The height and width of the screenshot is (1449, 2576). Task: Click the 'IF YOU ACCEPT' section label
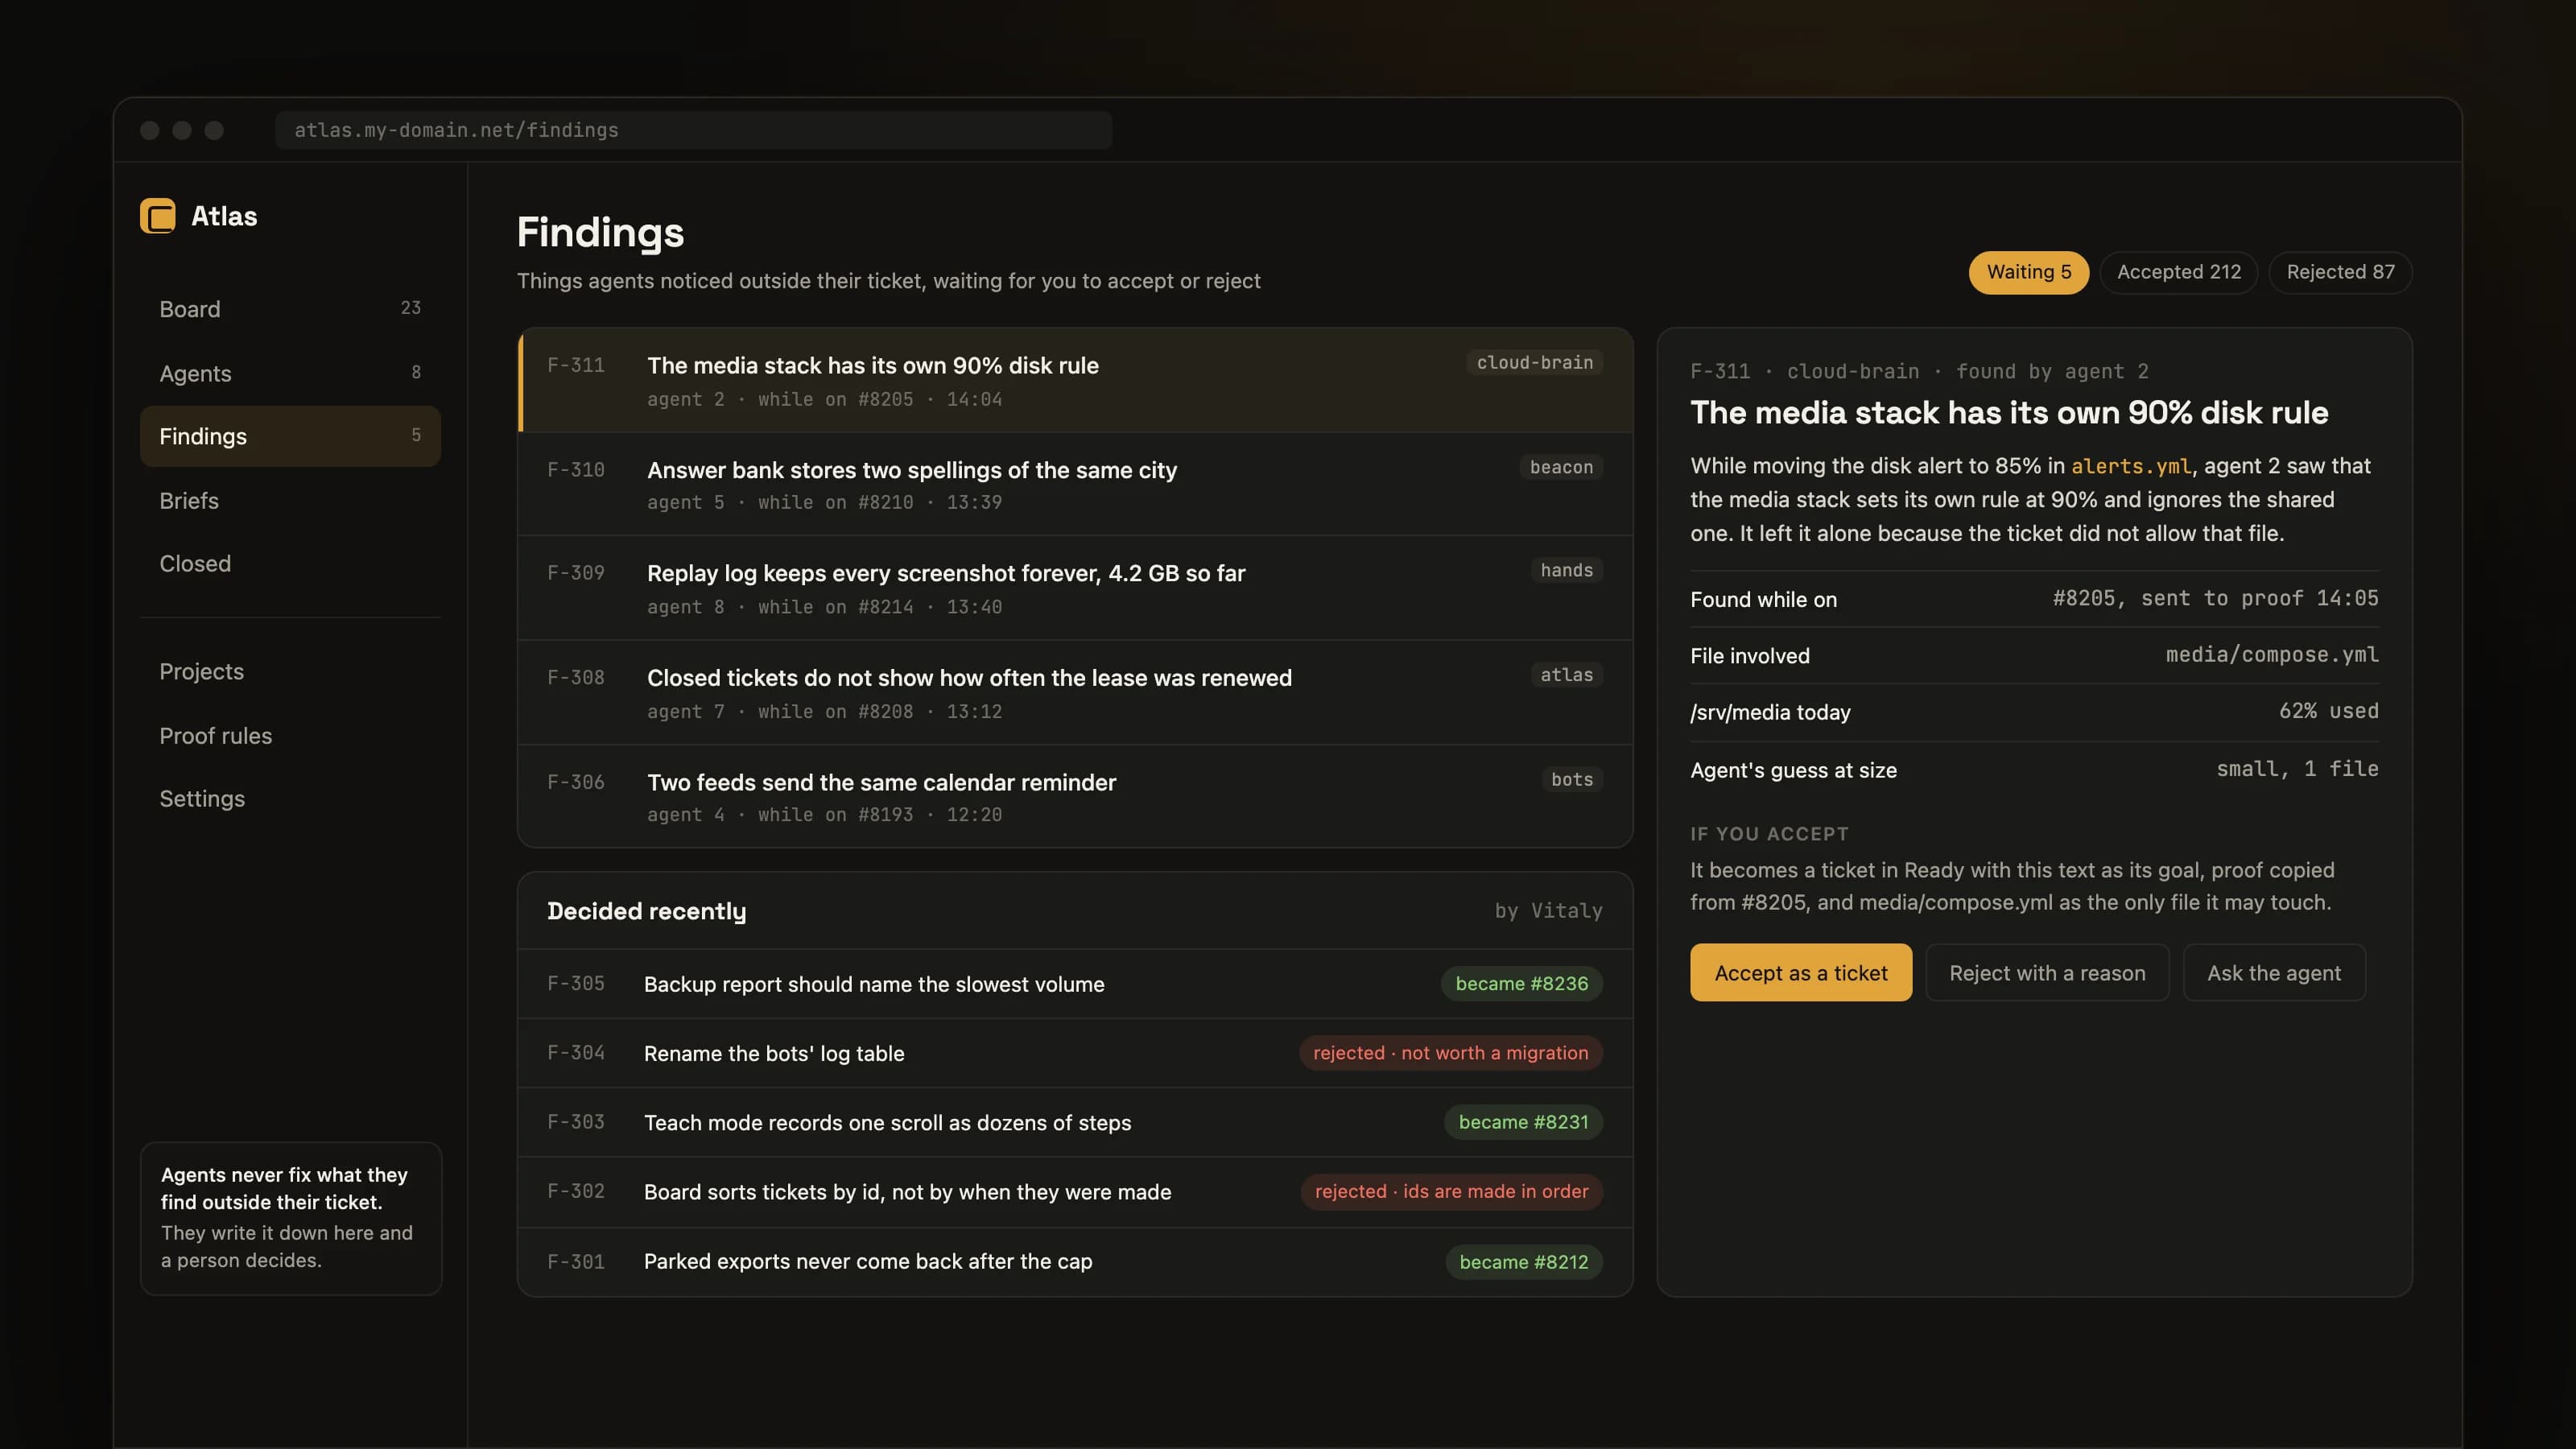[1769, 834]
